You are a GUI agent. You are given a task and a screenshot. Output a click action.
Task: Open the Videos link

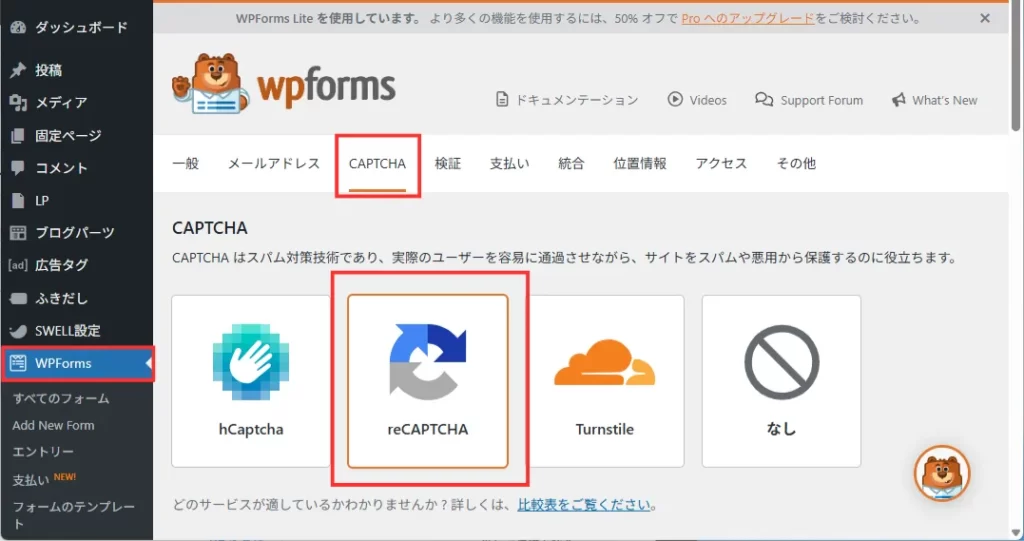[697, 100]
